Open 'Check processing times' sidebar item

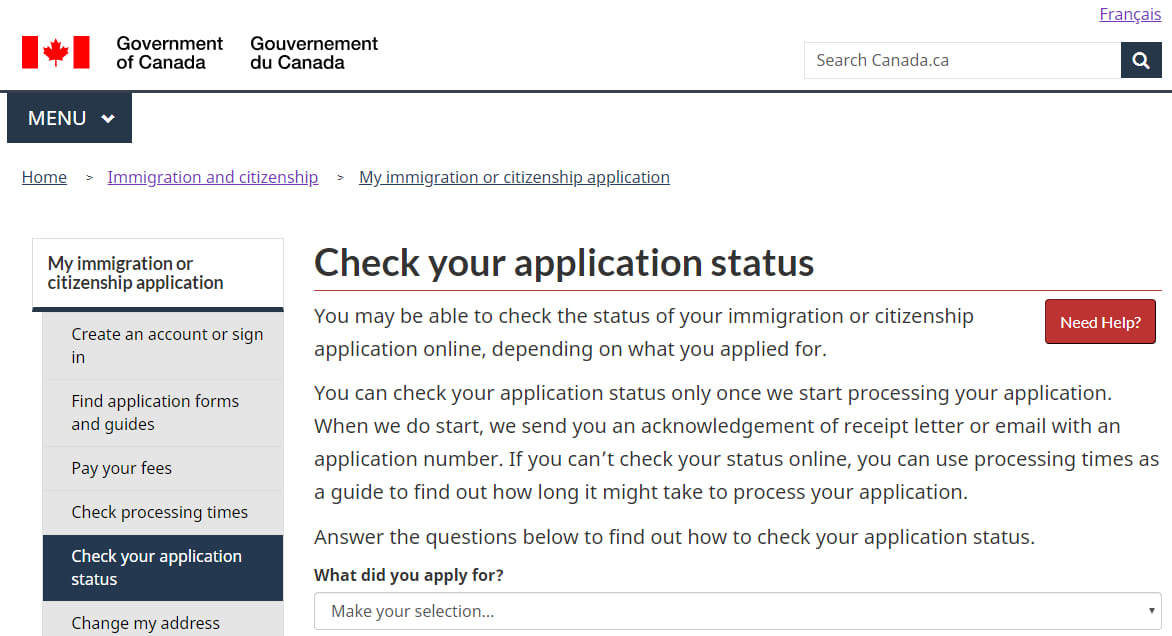(x=163, y=512)
